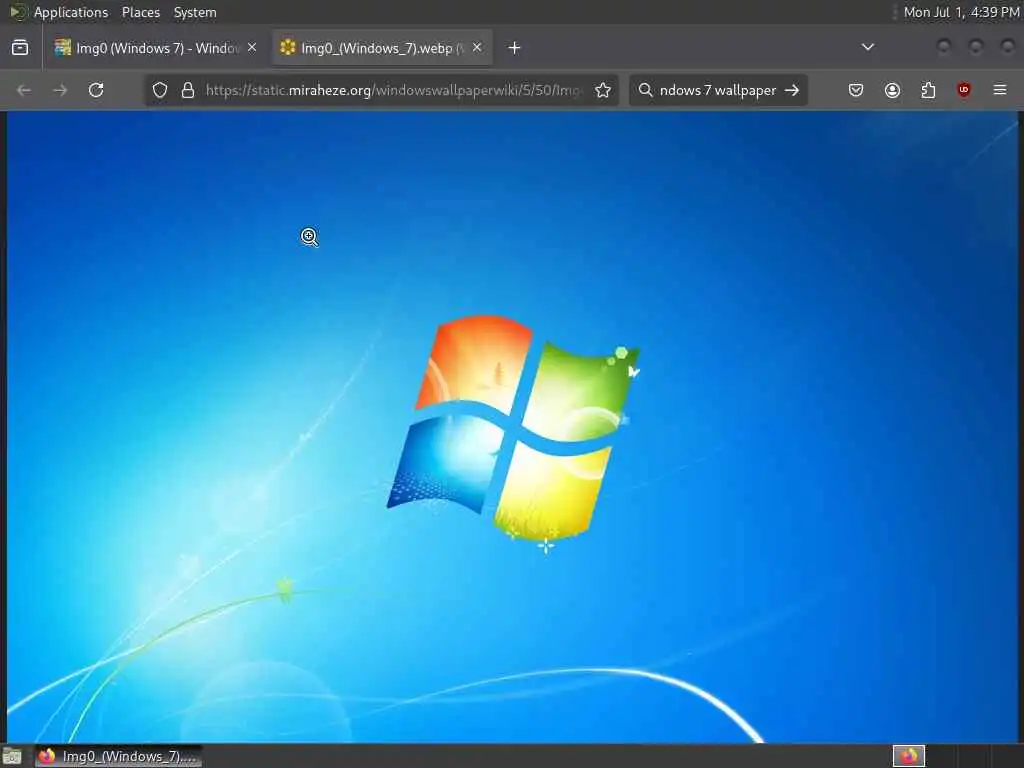Open the Applications menu

(71, 12)
